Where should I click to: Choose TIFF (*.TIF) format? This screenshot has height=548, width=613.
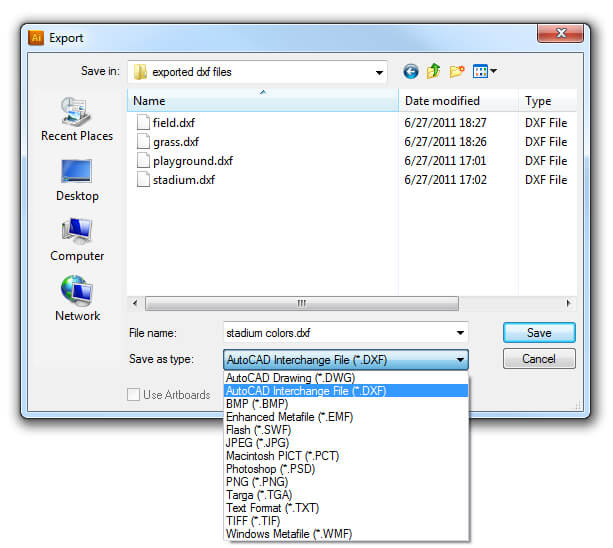(x=346, y=521)
